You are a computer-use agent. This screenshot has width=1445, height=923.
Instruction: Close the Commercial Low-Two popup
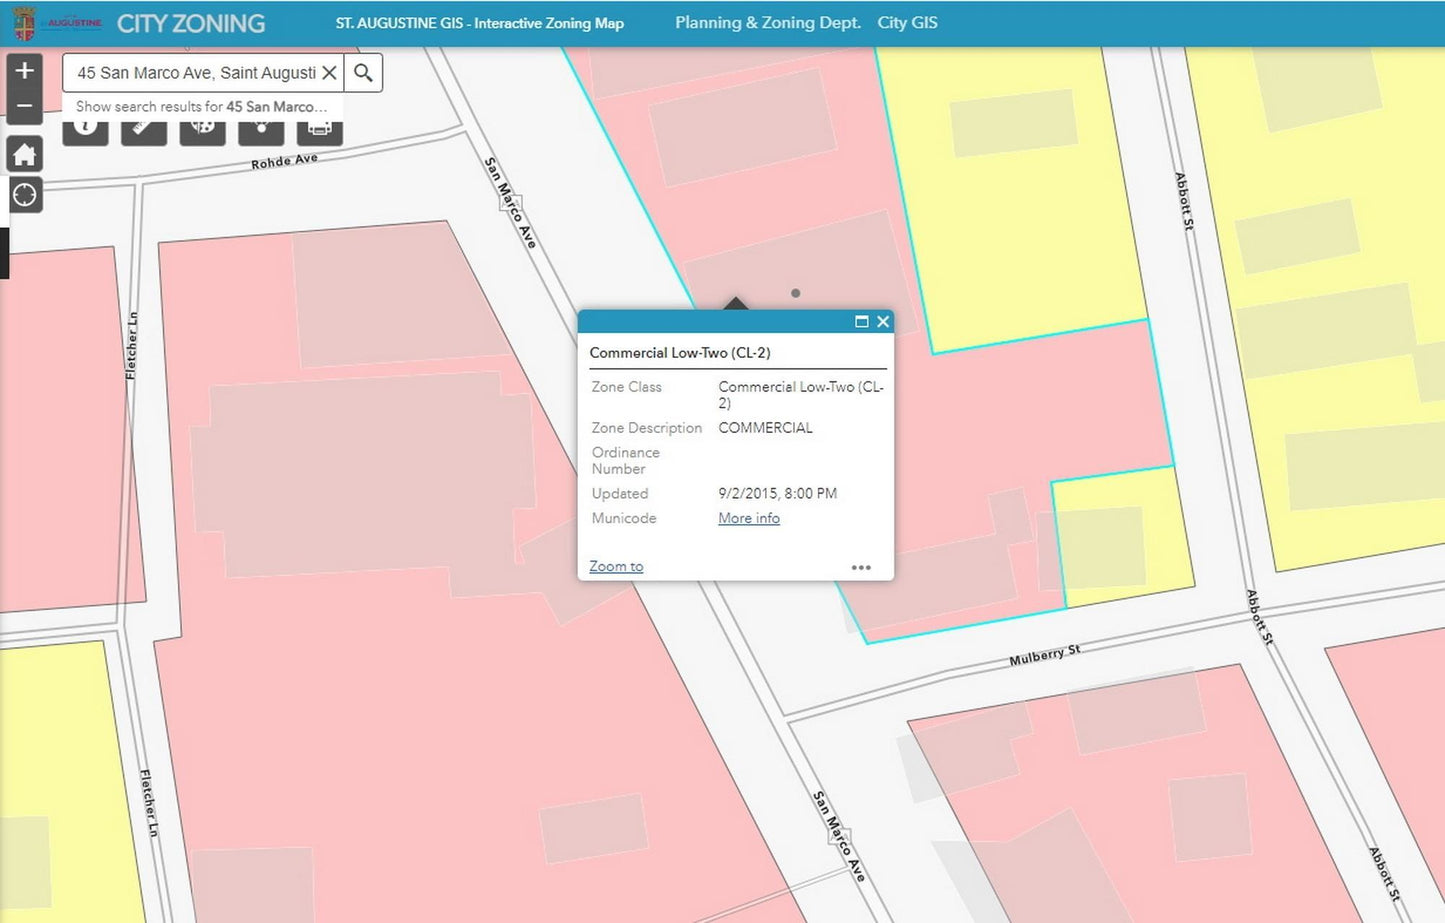(x=883, y=322)
